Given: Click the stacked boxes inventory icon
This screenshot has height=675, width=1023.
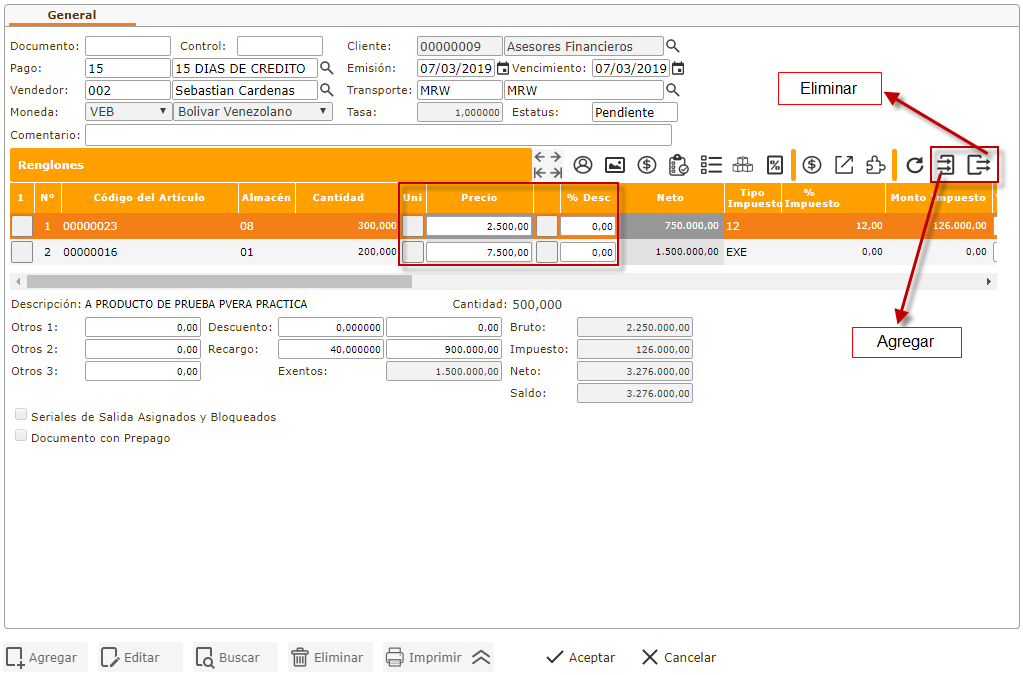Looking at the screenshot, I should (x=743, y=165).
